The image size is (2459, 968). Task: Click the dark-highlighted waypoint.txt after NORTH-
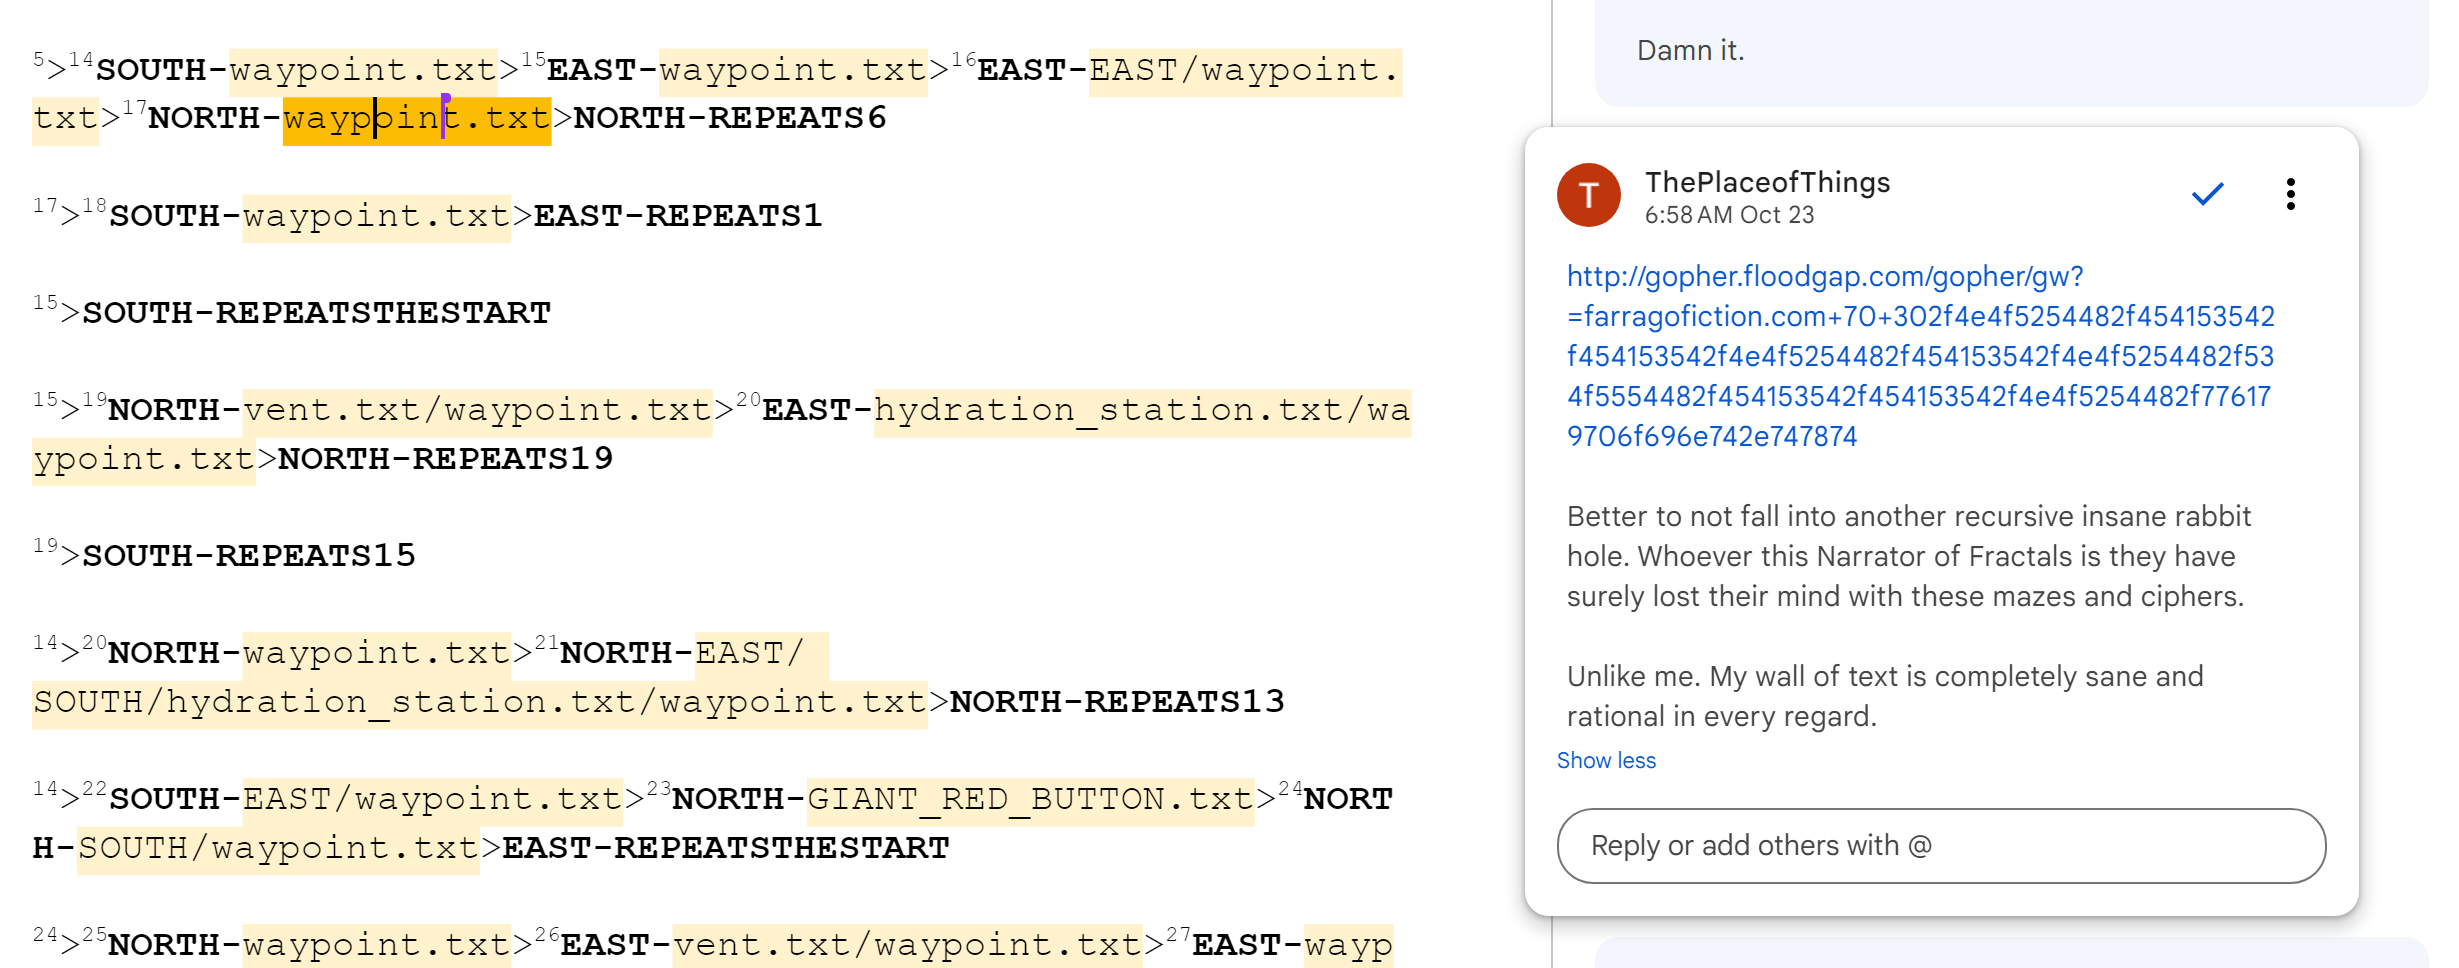416,119
